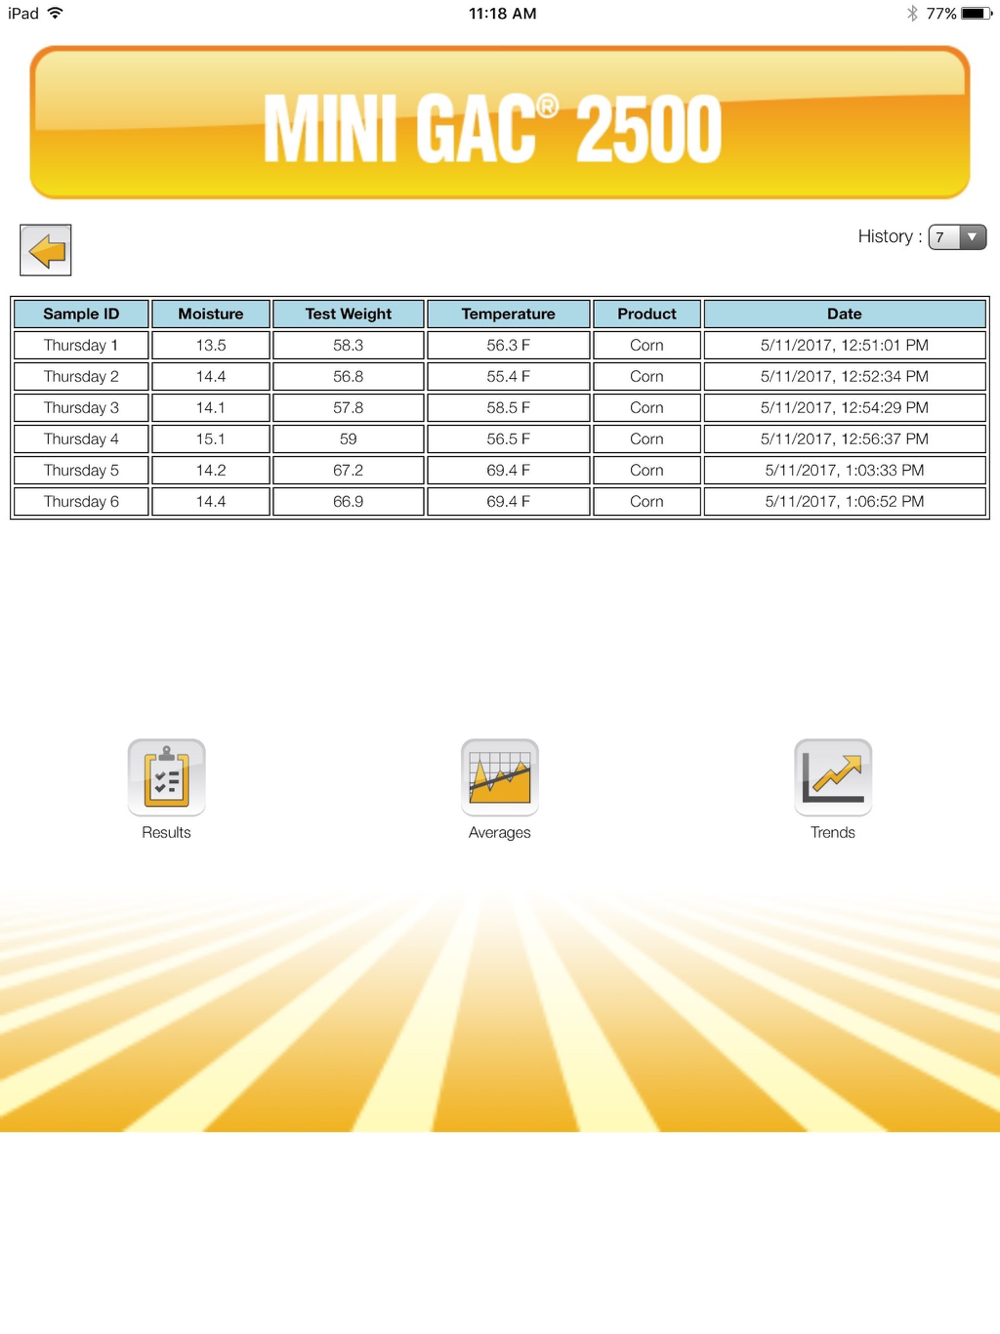Select the Thursday 5 sample cell

[81, 470]
